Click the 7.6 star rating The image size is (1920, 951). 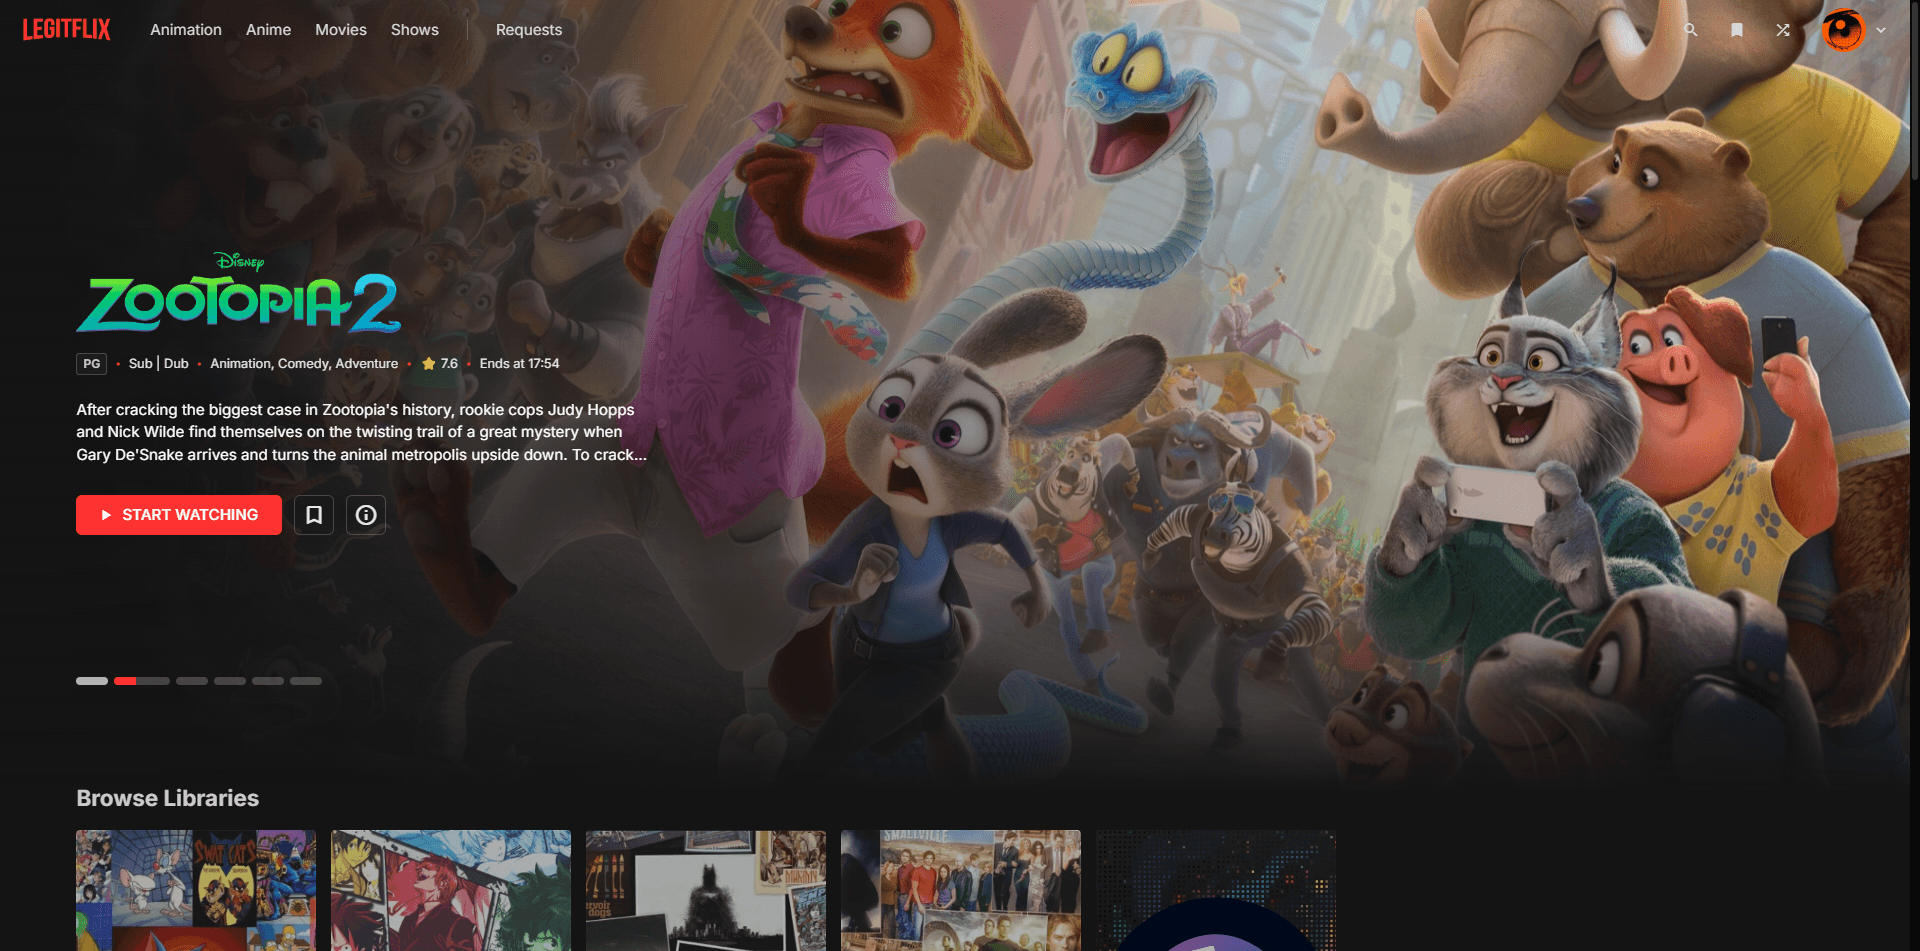tap(440, 364)
